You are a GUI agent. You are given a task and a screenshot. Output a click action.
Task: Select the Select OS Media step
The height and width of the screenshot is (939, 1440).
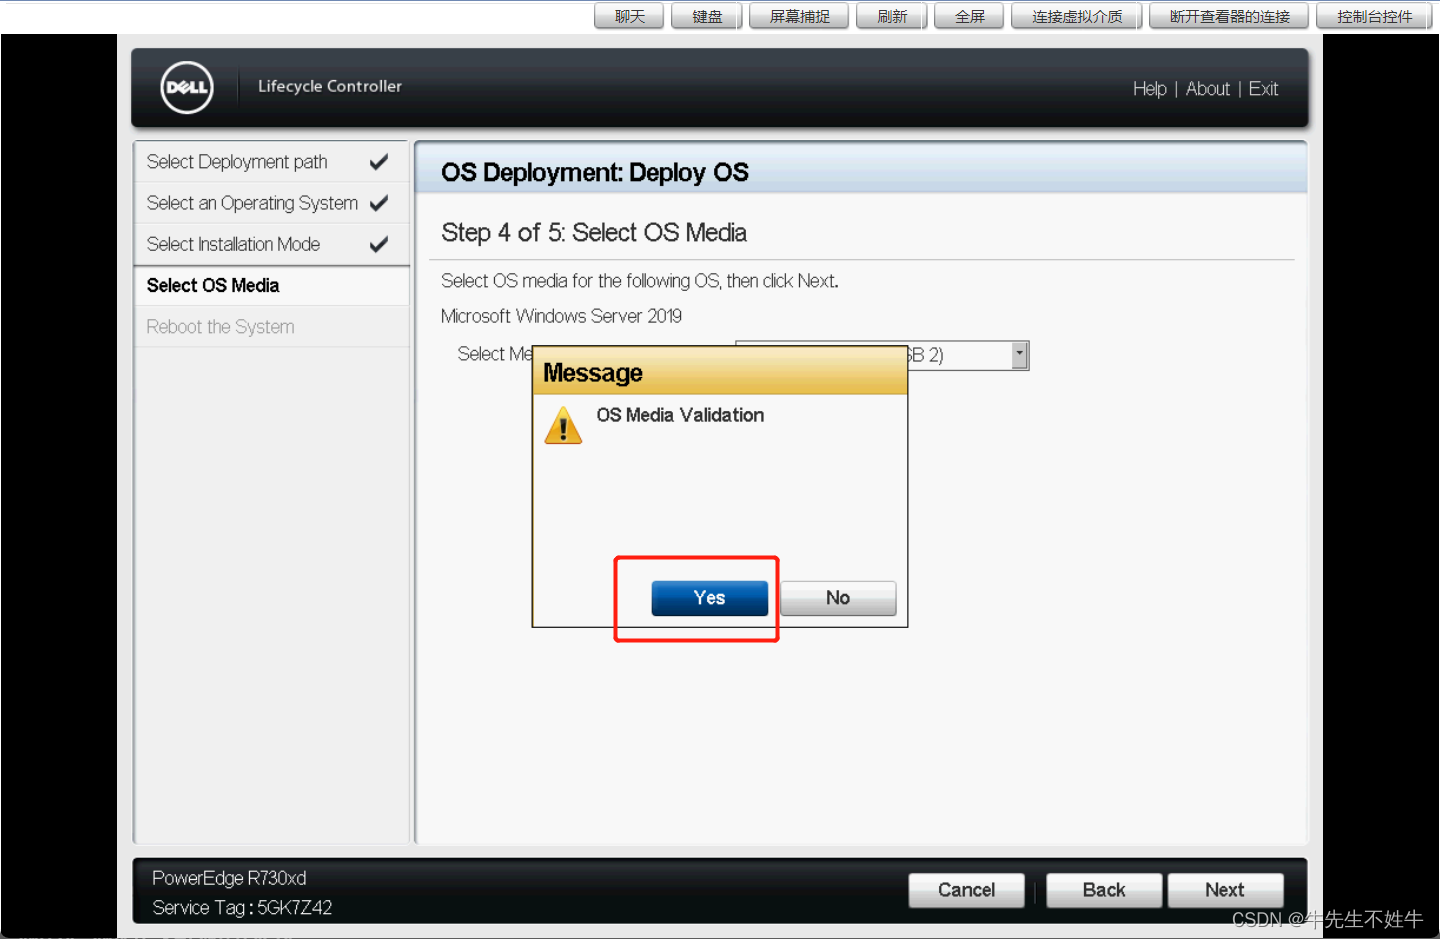pyautogui.click(x=271, y=286)
